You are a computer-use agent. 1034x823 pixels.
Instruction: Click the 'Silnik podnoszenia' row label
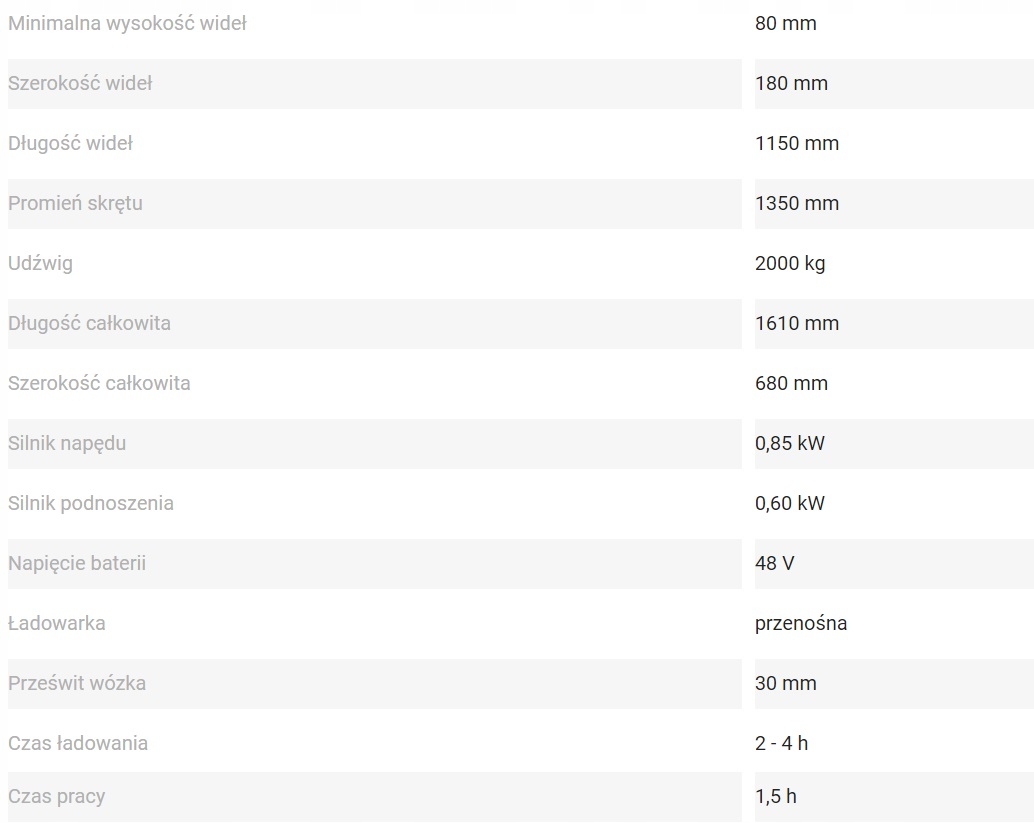[x=91, y=503]
